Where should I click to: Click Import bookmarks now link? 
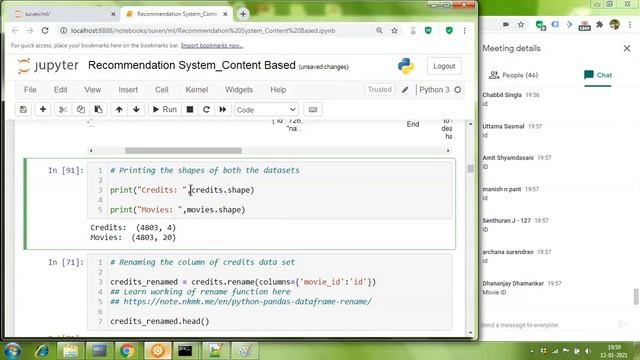(x=212, y=46)
